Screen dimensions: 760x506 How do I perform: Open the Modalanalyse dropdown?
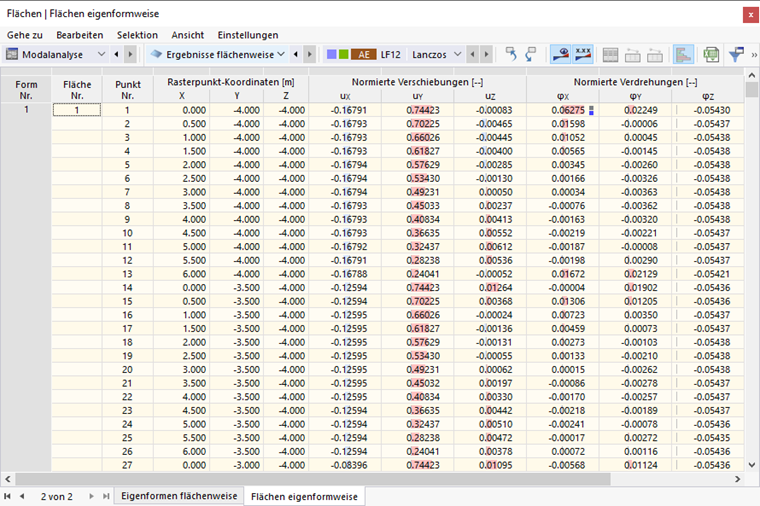click(101, 54)
